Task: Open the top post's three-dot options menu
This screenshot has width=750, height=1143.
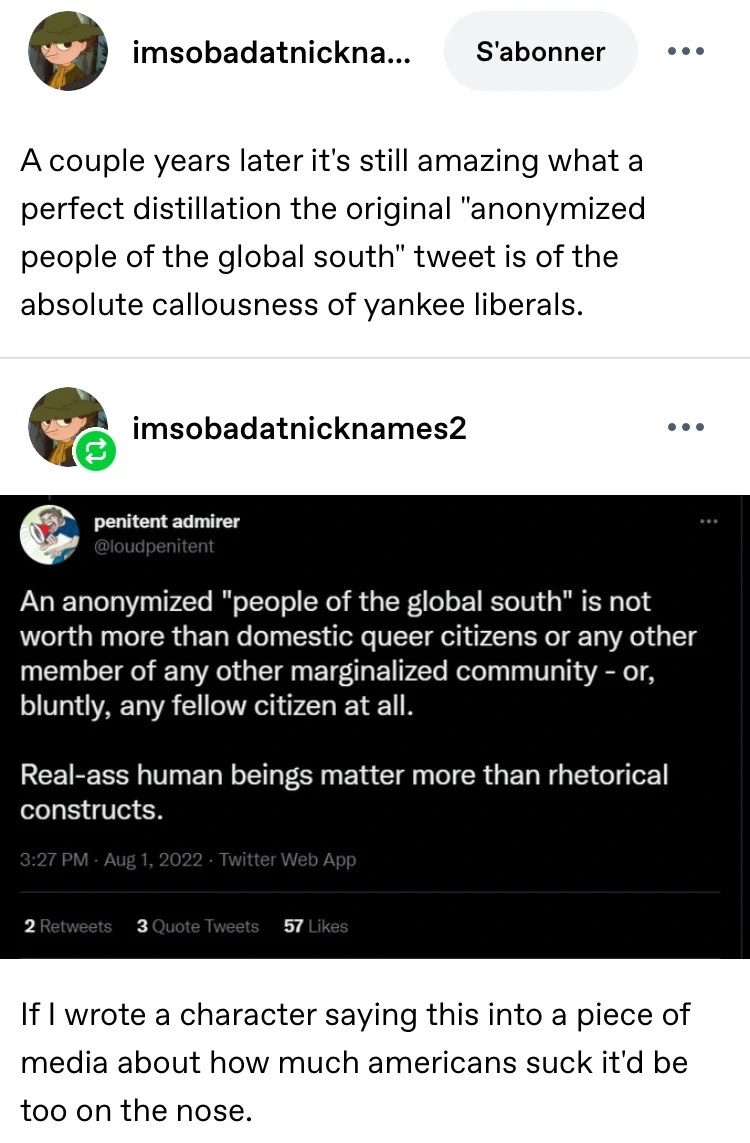Action: [686, 51]
